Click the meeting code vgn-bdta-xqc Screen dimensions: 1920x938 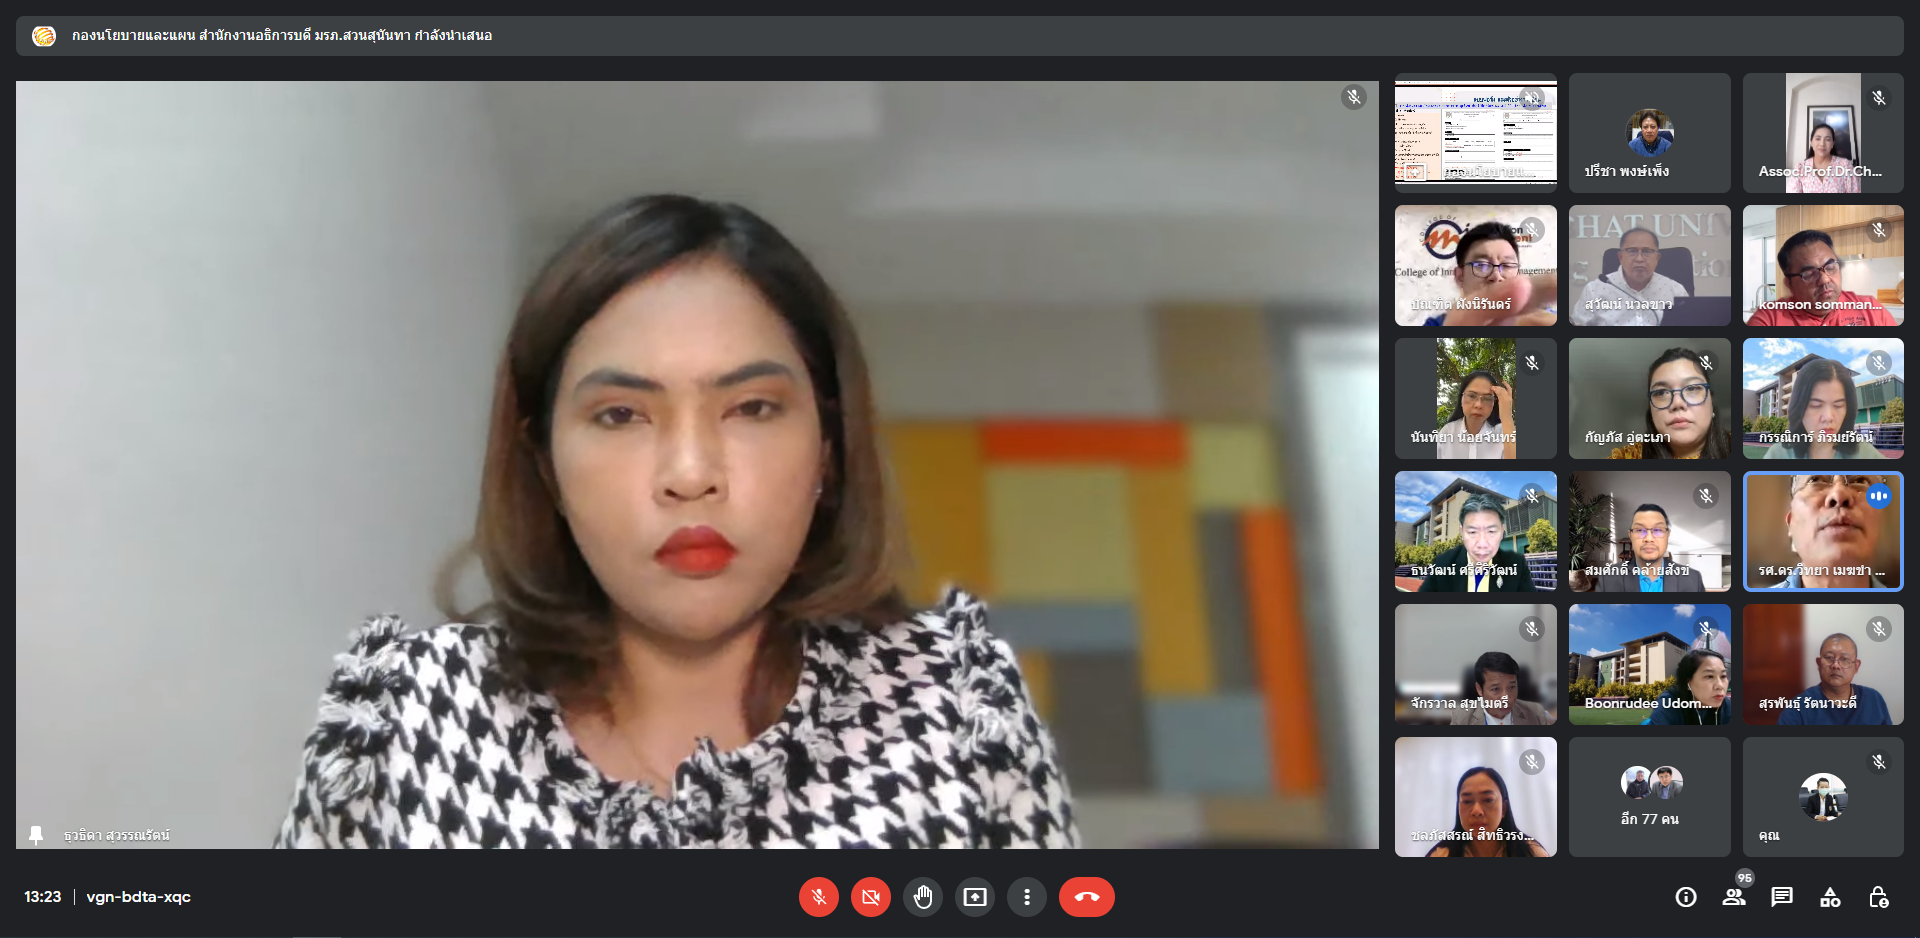click(138, 897)
